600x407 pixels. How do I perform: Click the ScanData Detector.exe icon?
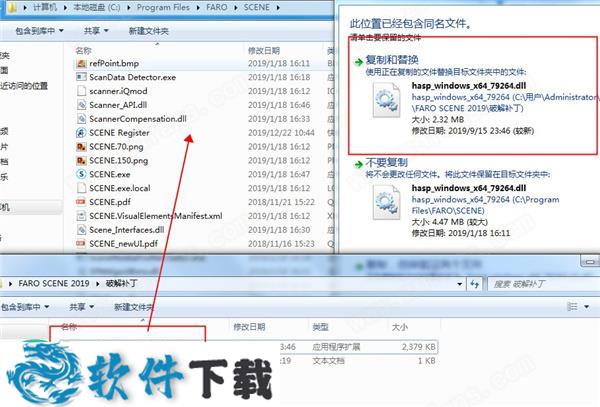(x=81, y=77)
